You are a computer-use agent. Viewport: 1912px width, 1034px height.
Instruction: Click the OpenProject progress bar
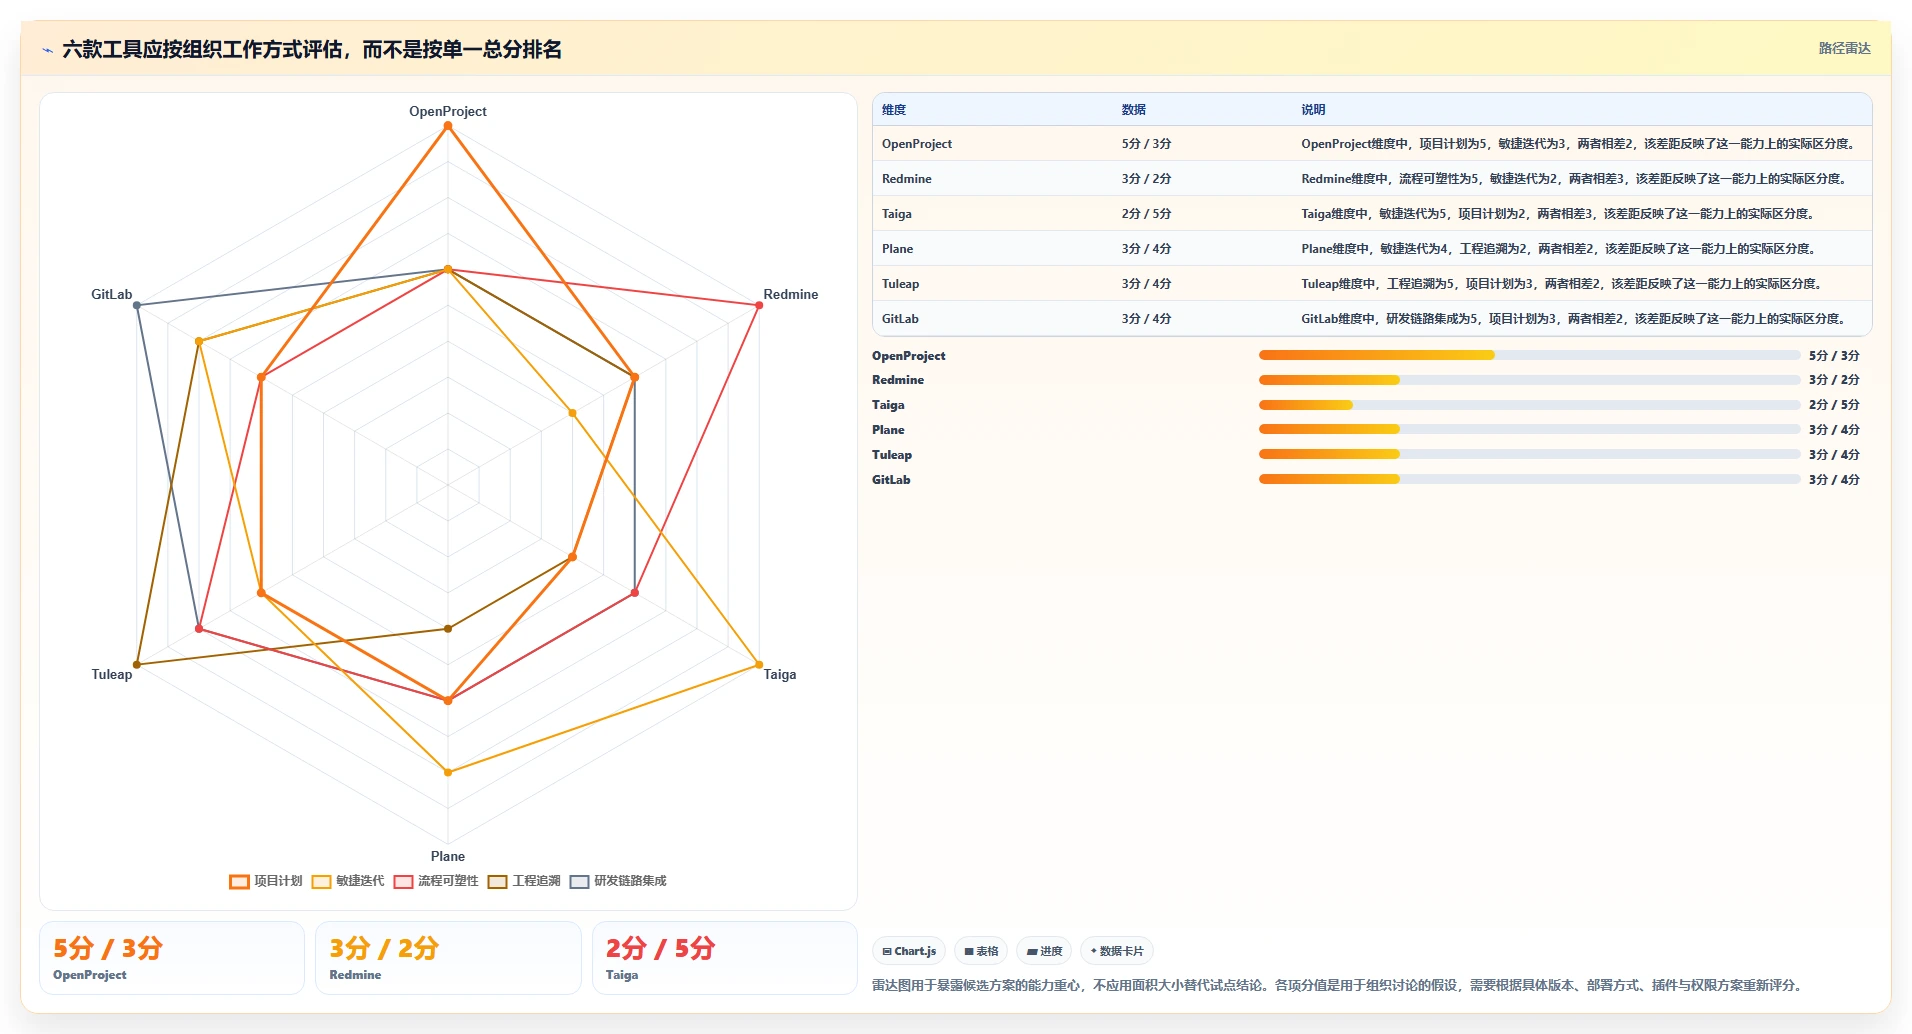(1529, 355)
